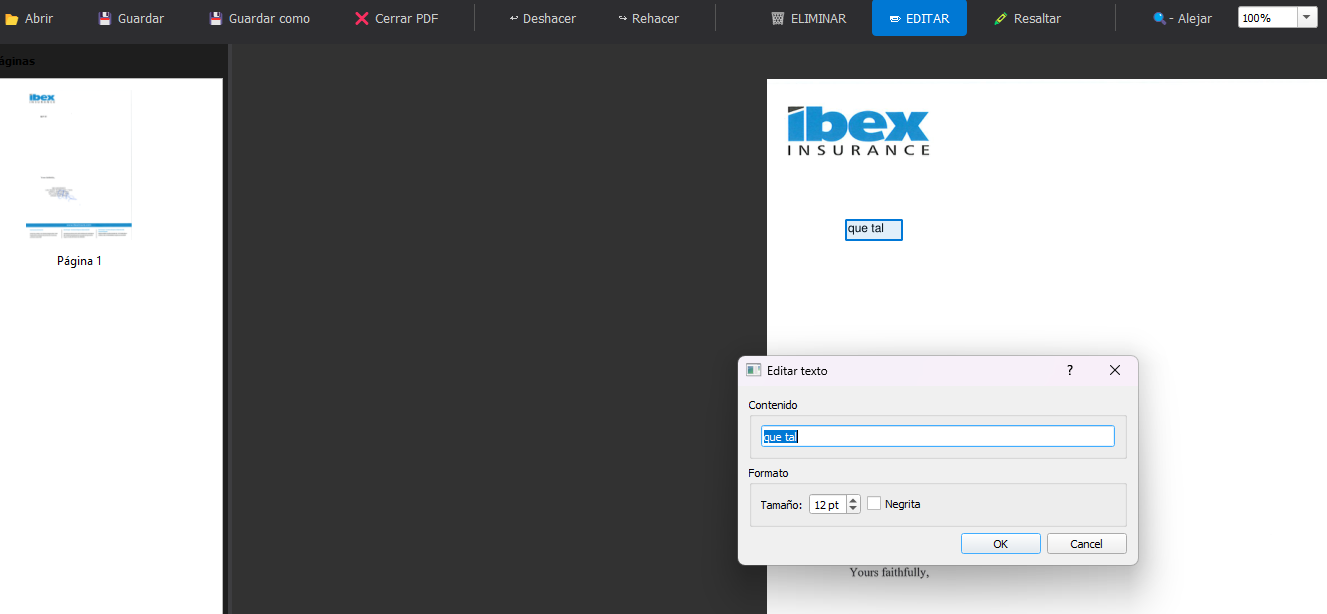Select the Página 1 thumbnail
This screenshot has width=1327, height=614.
[79, 165]
